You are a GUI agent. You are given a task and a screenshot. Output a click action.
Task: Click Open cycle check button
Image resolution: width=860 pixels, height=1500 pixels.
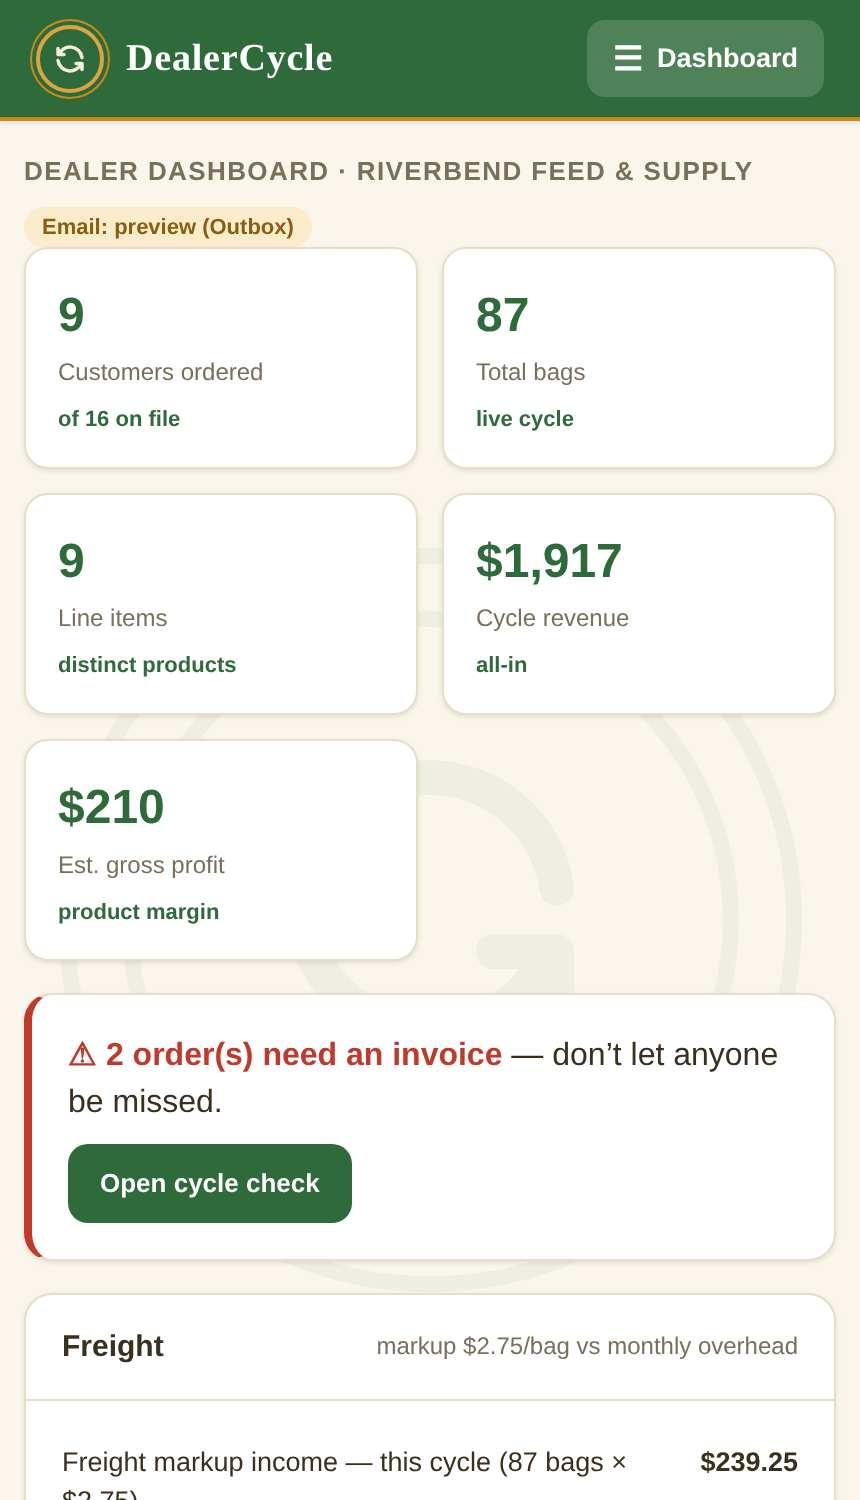[210, 1183]
